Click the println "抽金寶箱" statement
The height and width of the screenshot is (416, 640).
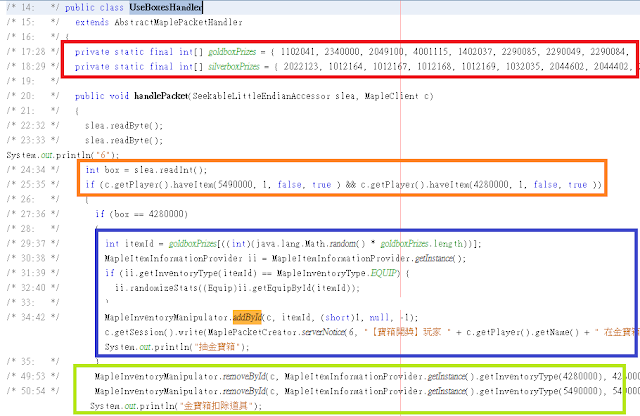[x=177, y=347]
